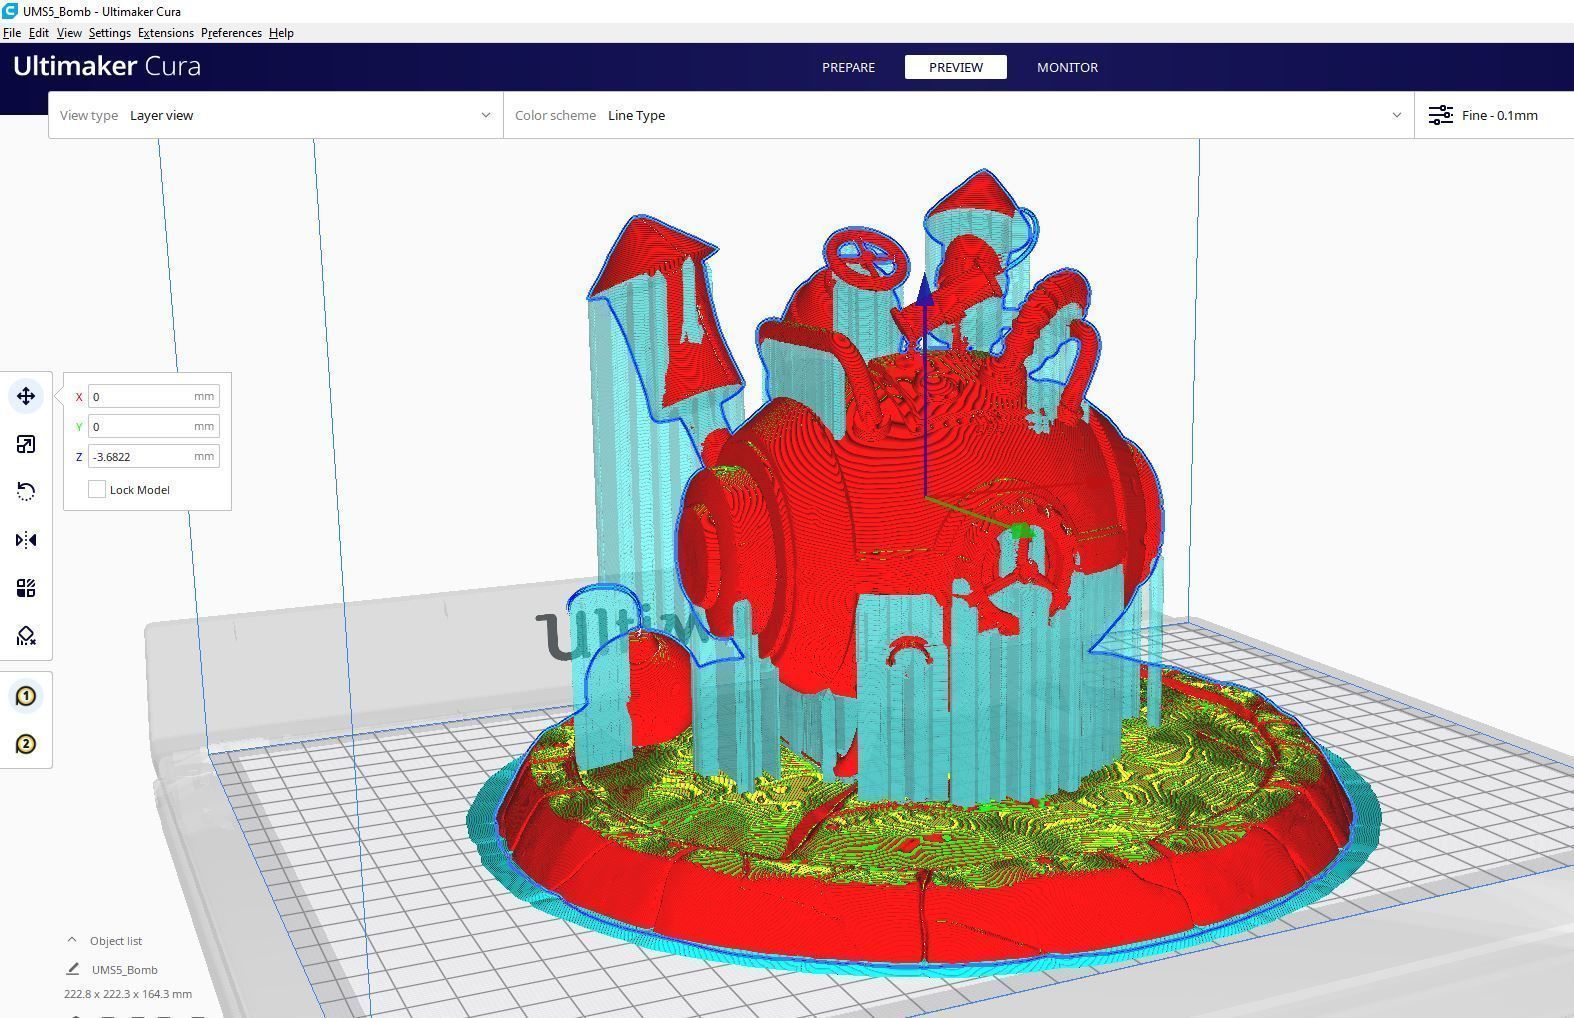This screenshot has height=1018, width=1574.
Task: Toggle the Lock Model checkbox
Action: (x=97, y=489)
